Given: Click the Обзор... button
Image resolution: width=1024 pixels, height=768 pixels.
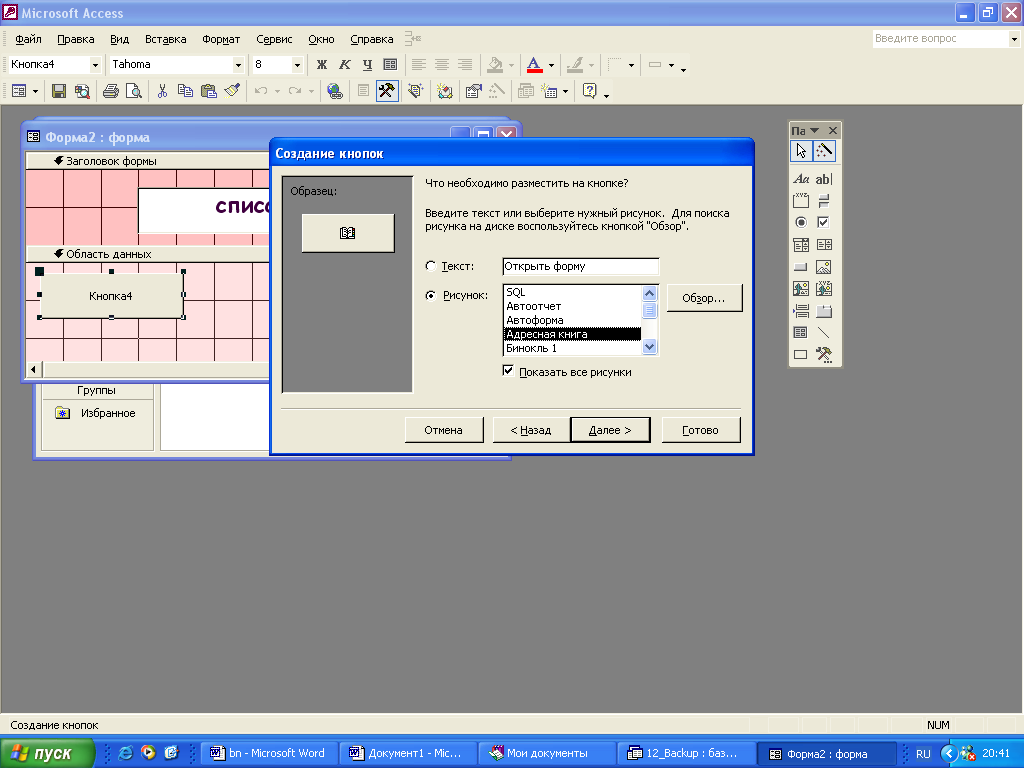Looking at the screenshot, I should coord(704,298).
